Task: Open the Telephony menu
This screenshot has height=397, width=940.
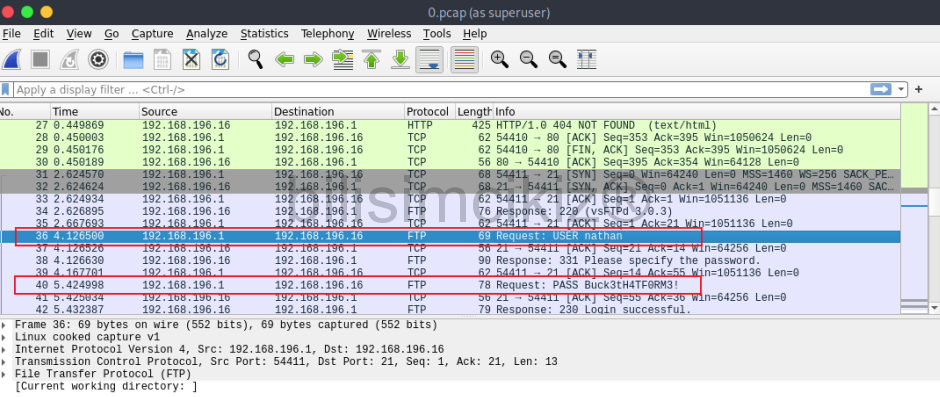Action: 327,34
